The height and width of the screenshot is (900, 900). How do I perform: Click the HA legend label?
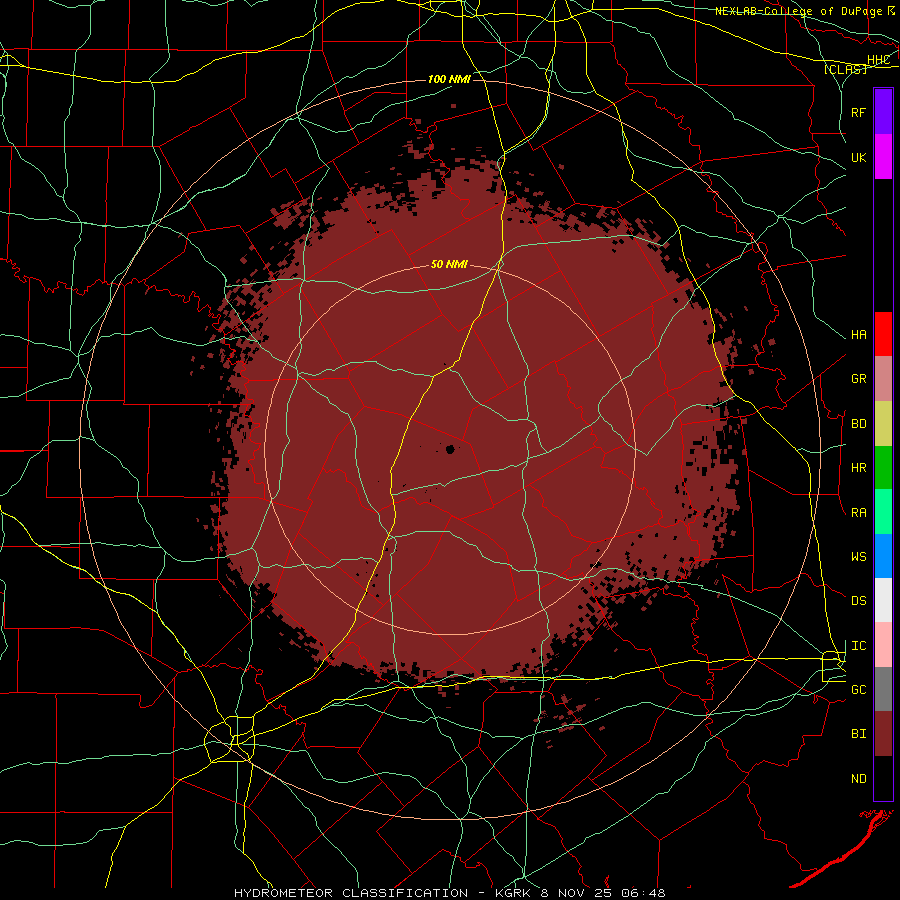tap(859, 334)
